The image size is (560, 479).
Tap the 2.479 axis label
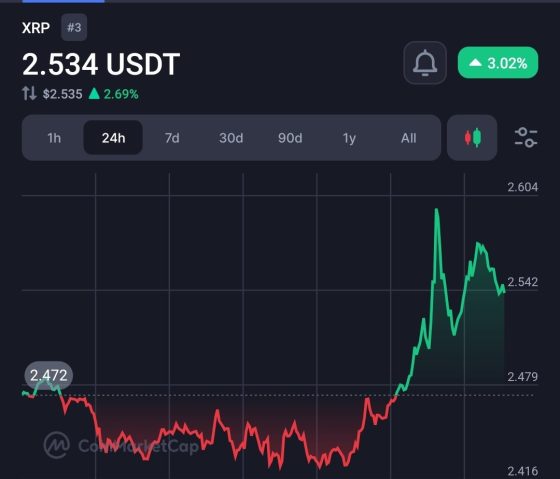pyautogui.click(x=522, y=376)
